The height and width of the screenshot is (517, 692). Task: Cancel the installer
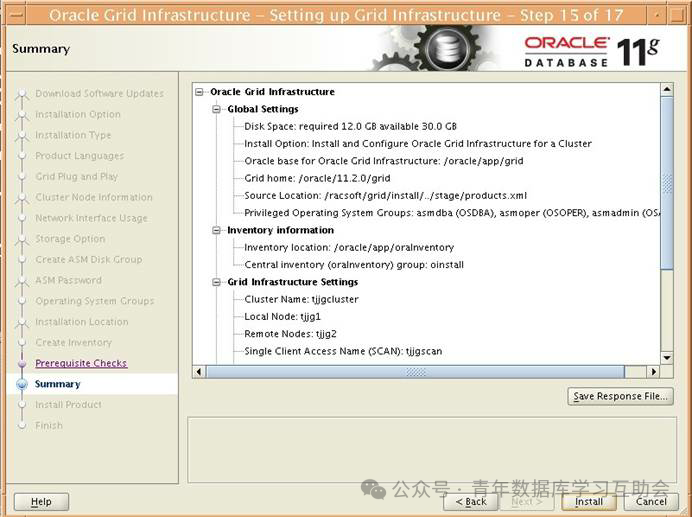651,502
